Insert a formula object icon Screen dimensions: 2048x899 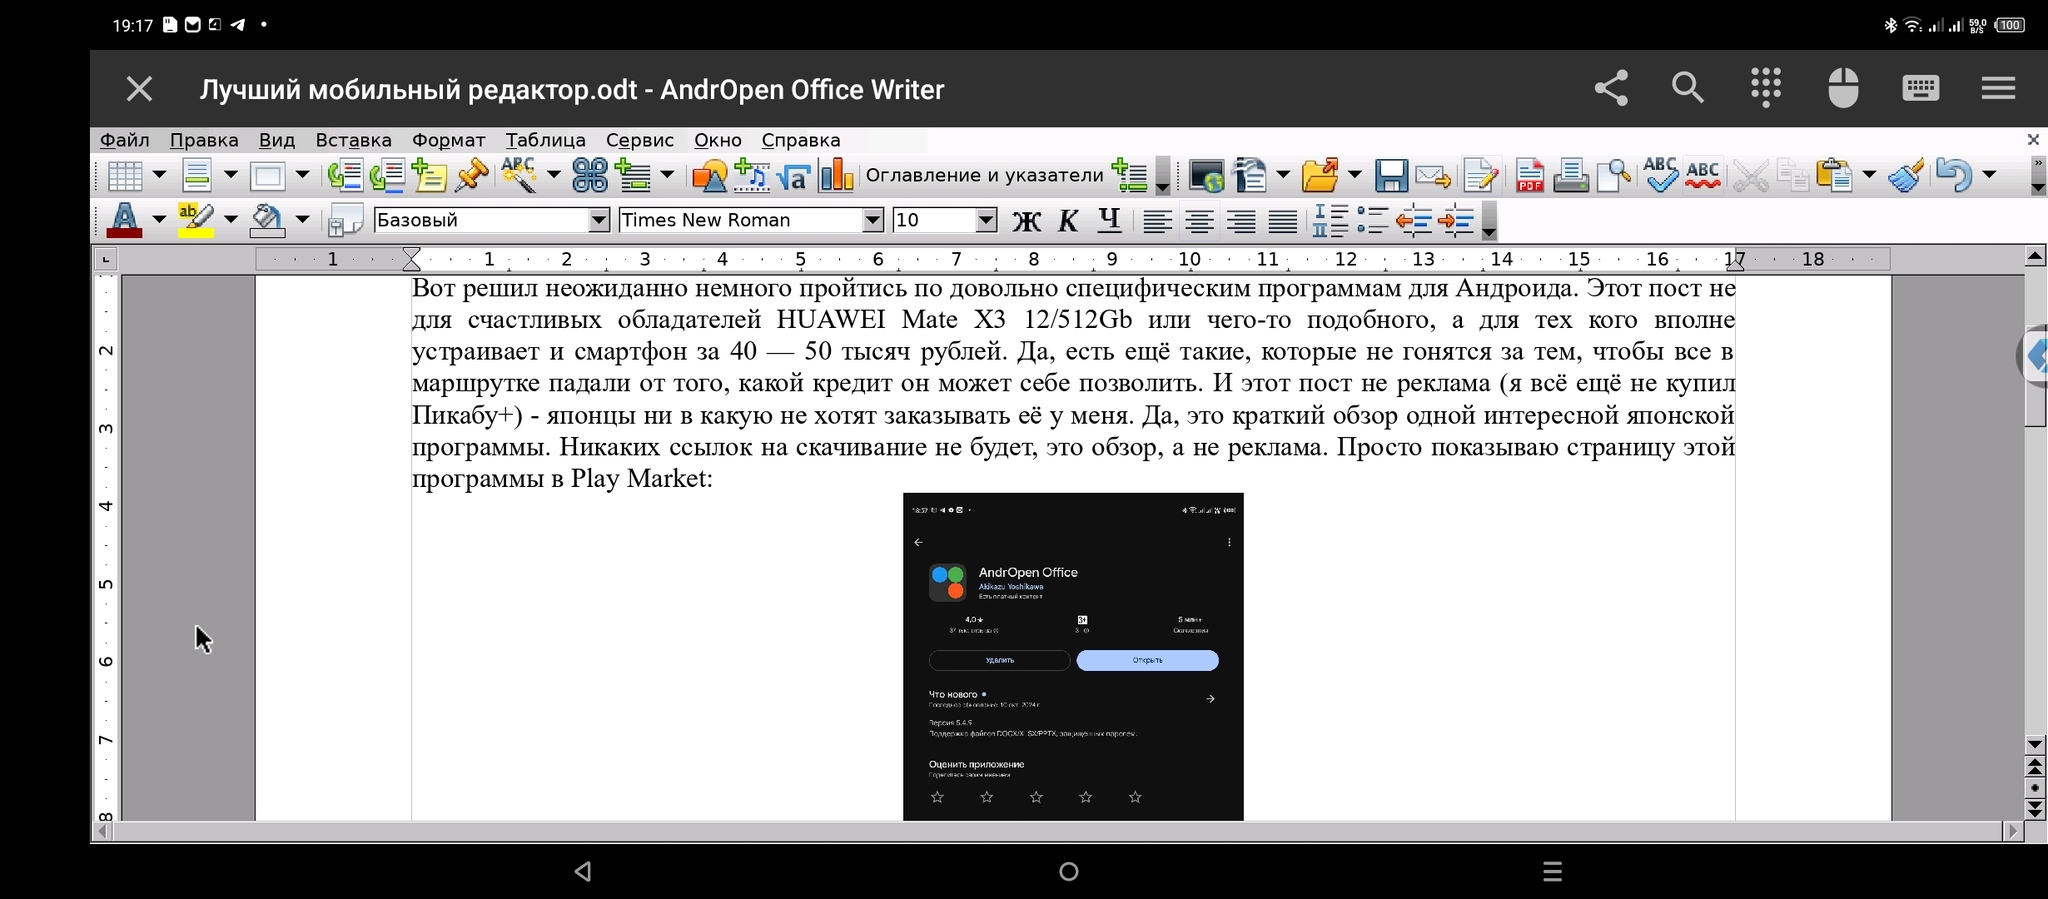pos(794,176)
